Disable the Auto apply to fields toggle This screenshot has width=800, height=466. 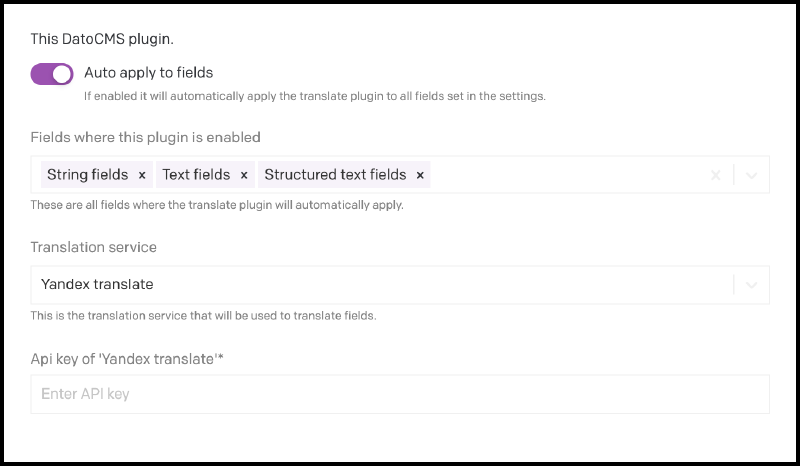[x=52, y=74]
